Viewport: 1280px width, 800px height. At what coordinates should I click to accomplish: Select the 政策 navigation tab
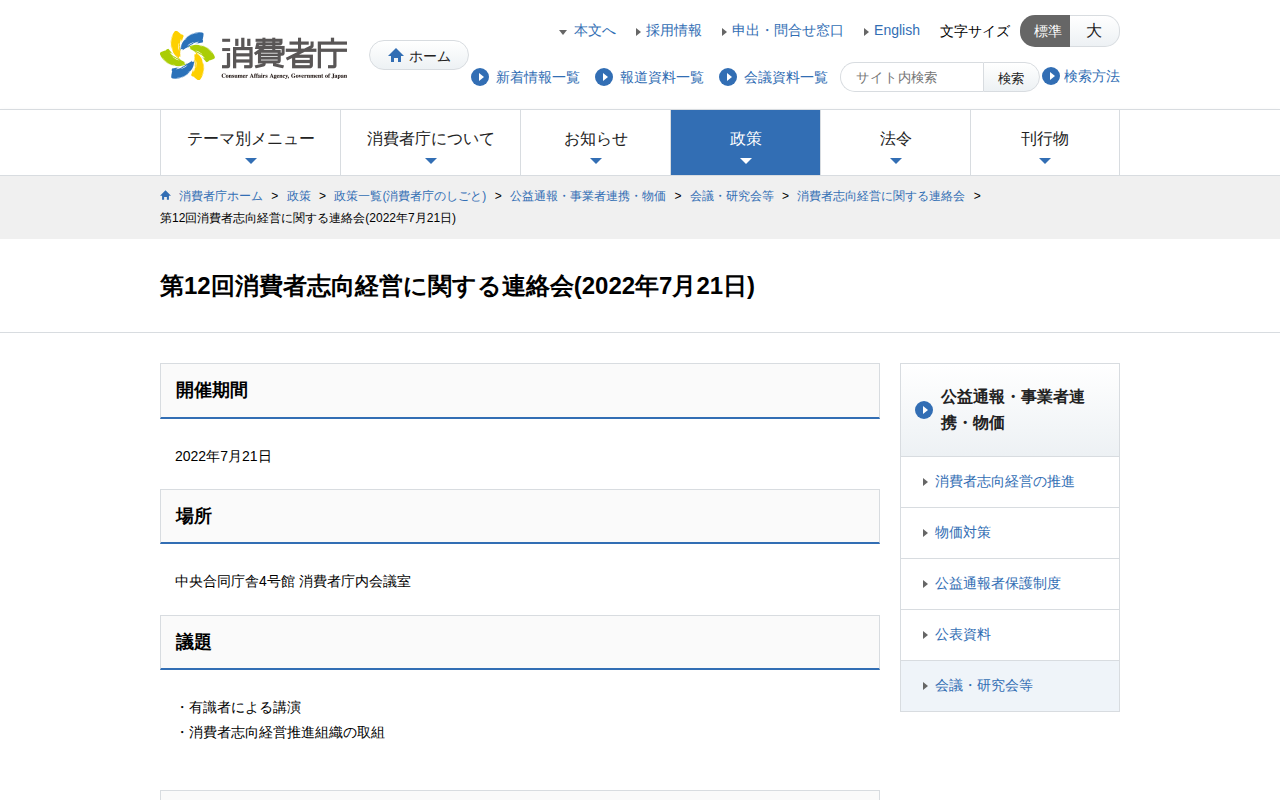pyautogui.click(x=746, y=143)
